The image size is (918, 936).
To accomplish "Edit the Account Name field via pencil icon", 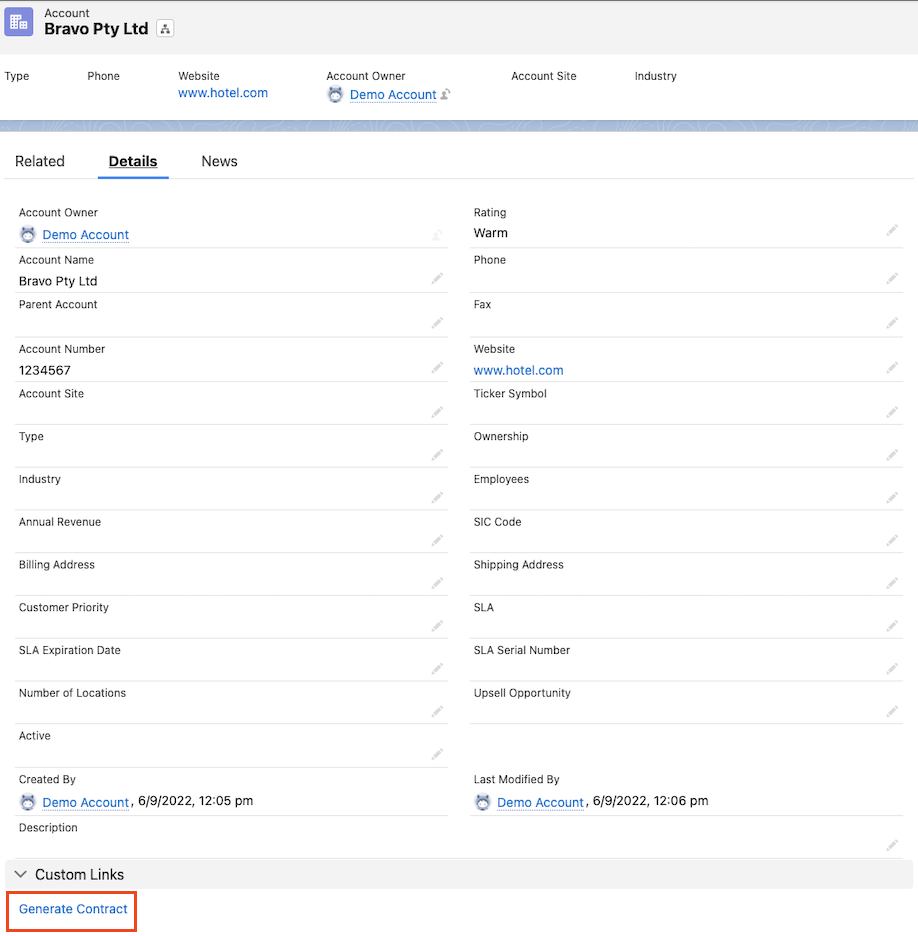I will click(437, 279).
